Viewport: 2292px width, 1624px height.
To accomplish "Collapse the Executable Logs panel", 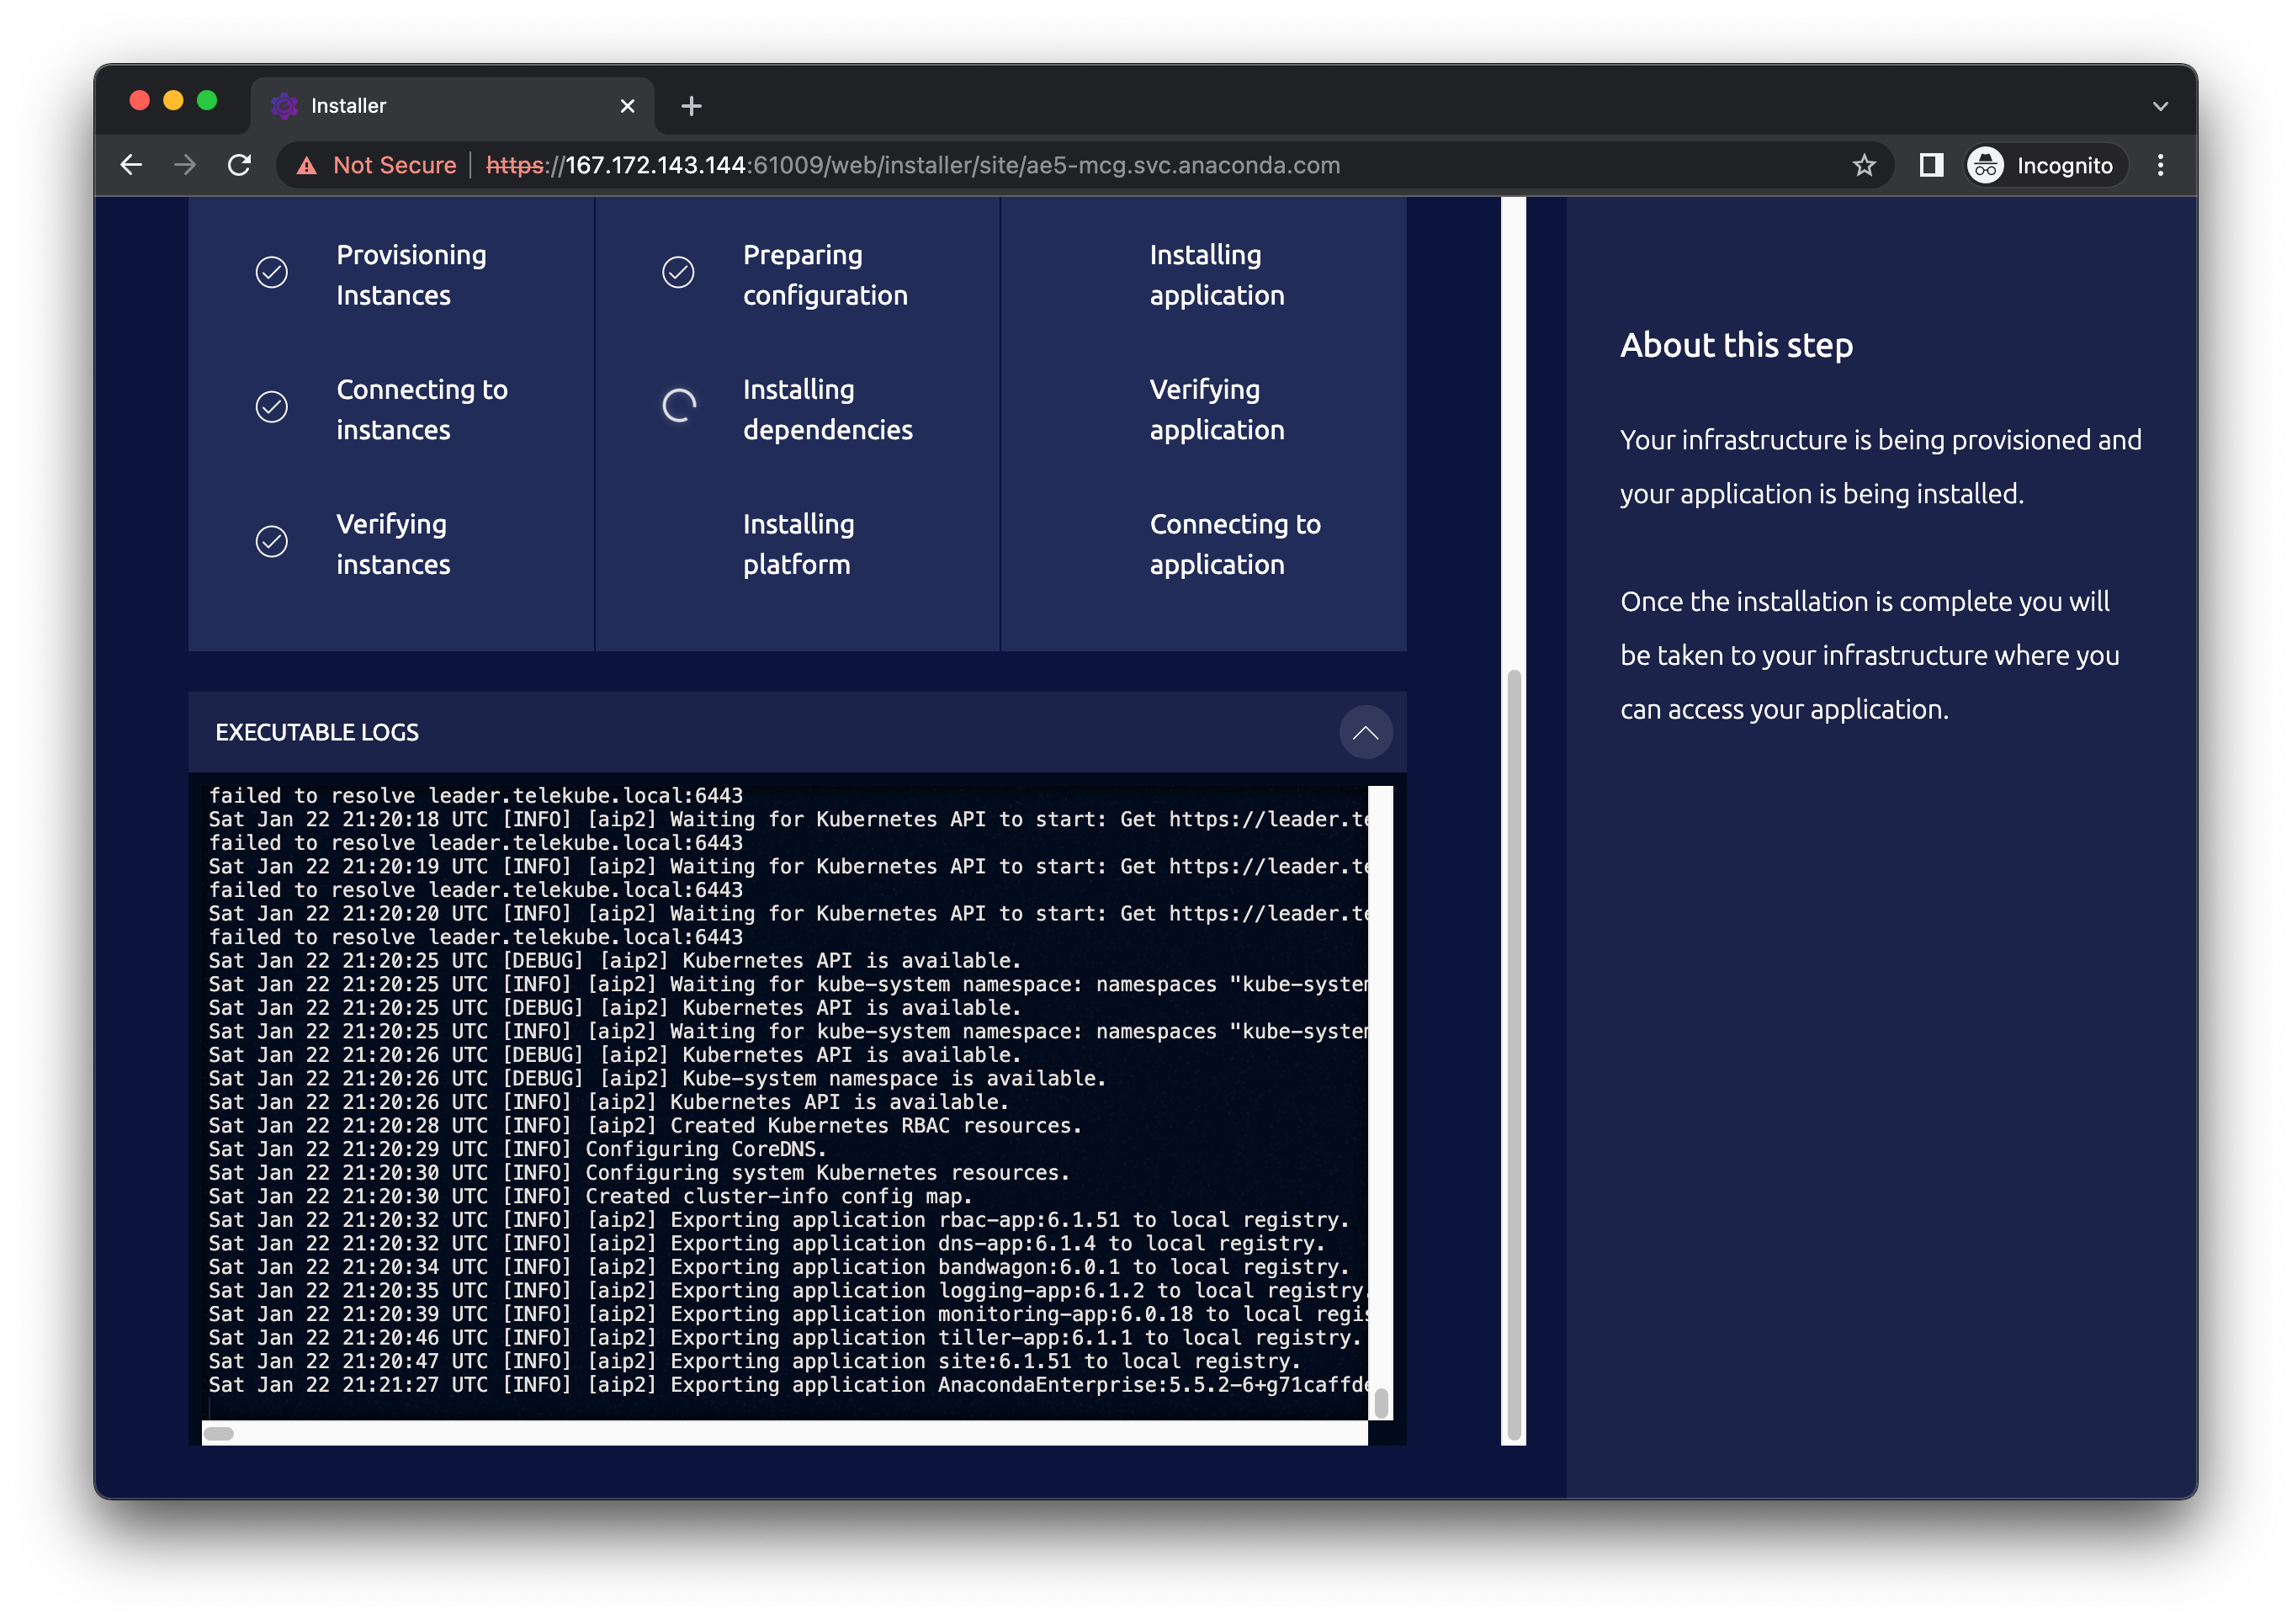I will pyautogui.click(x=1365, y=732).
